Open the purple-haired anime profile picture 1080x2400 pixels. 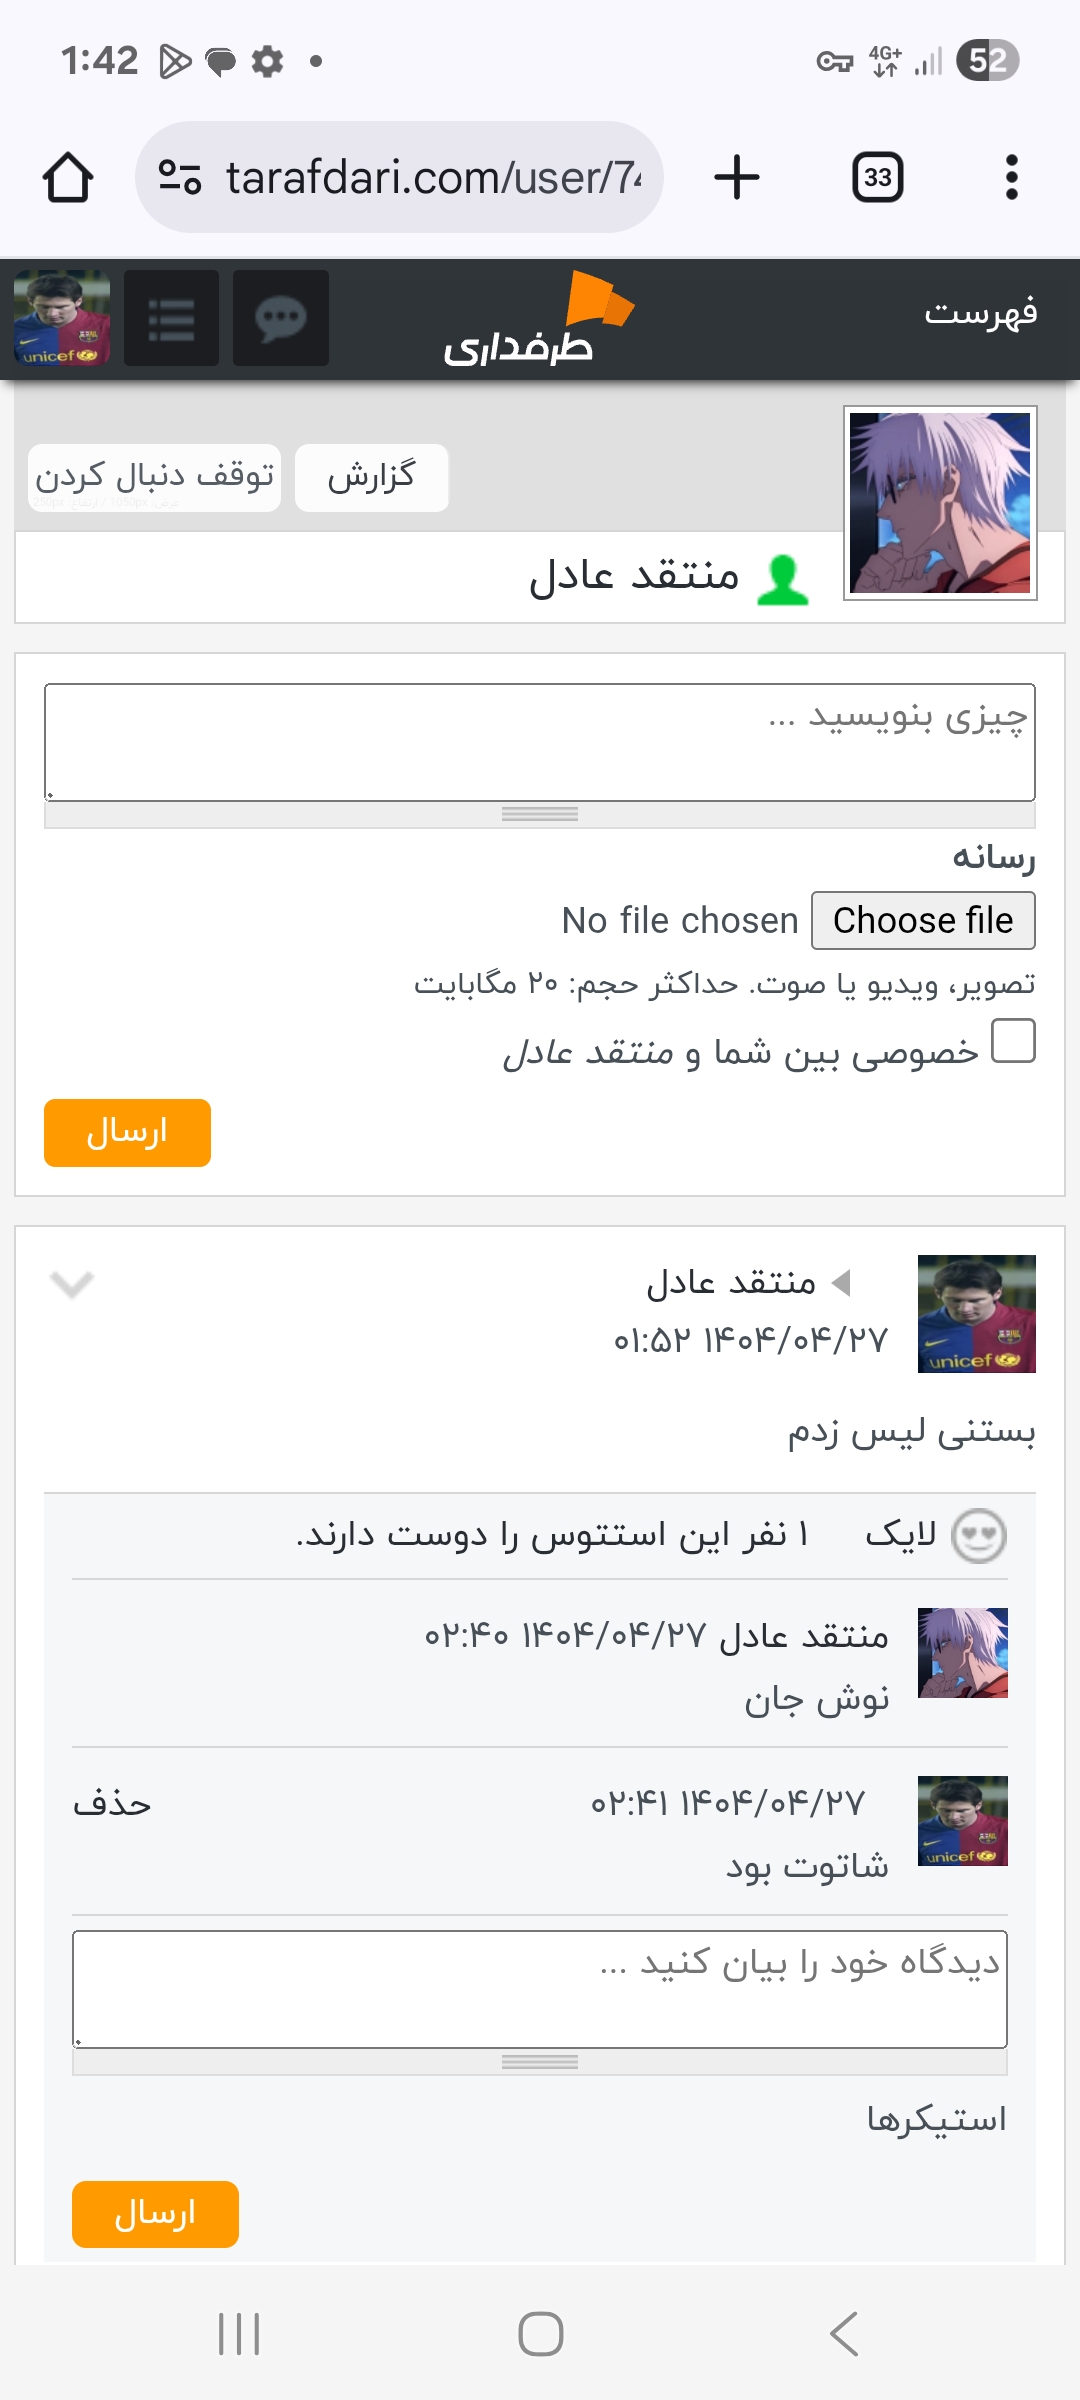(940, 503)
